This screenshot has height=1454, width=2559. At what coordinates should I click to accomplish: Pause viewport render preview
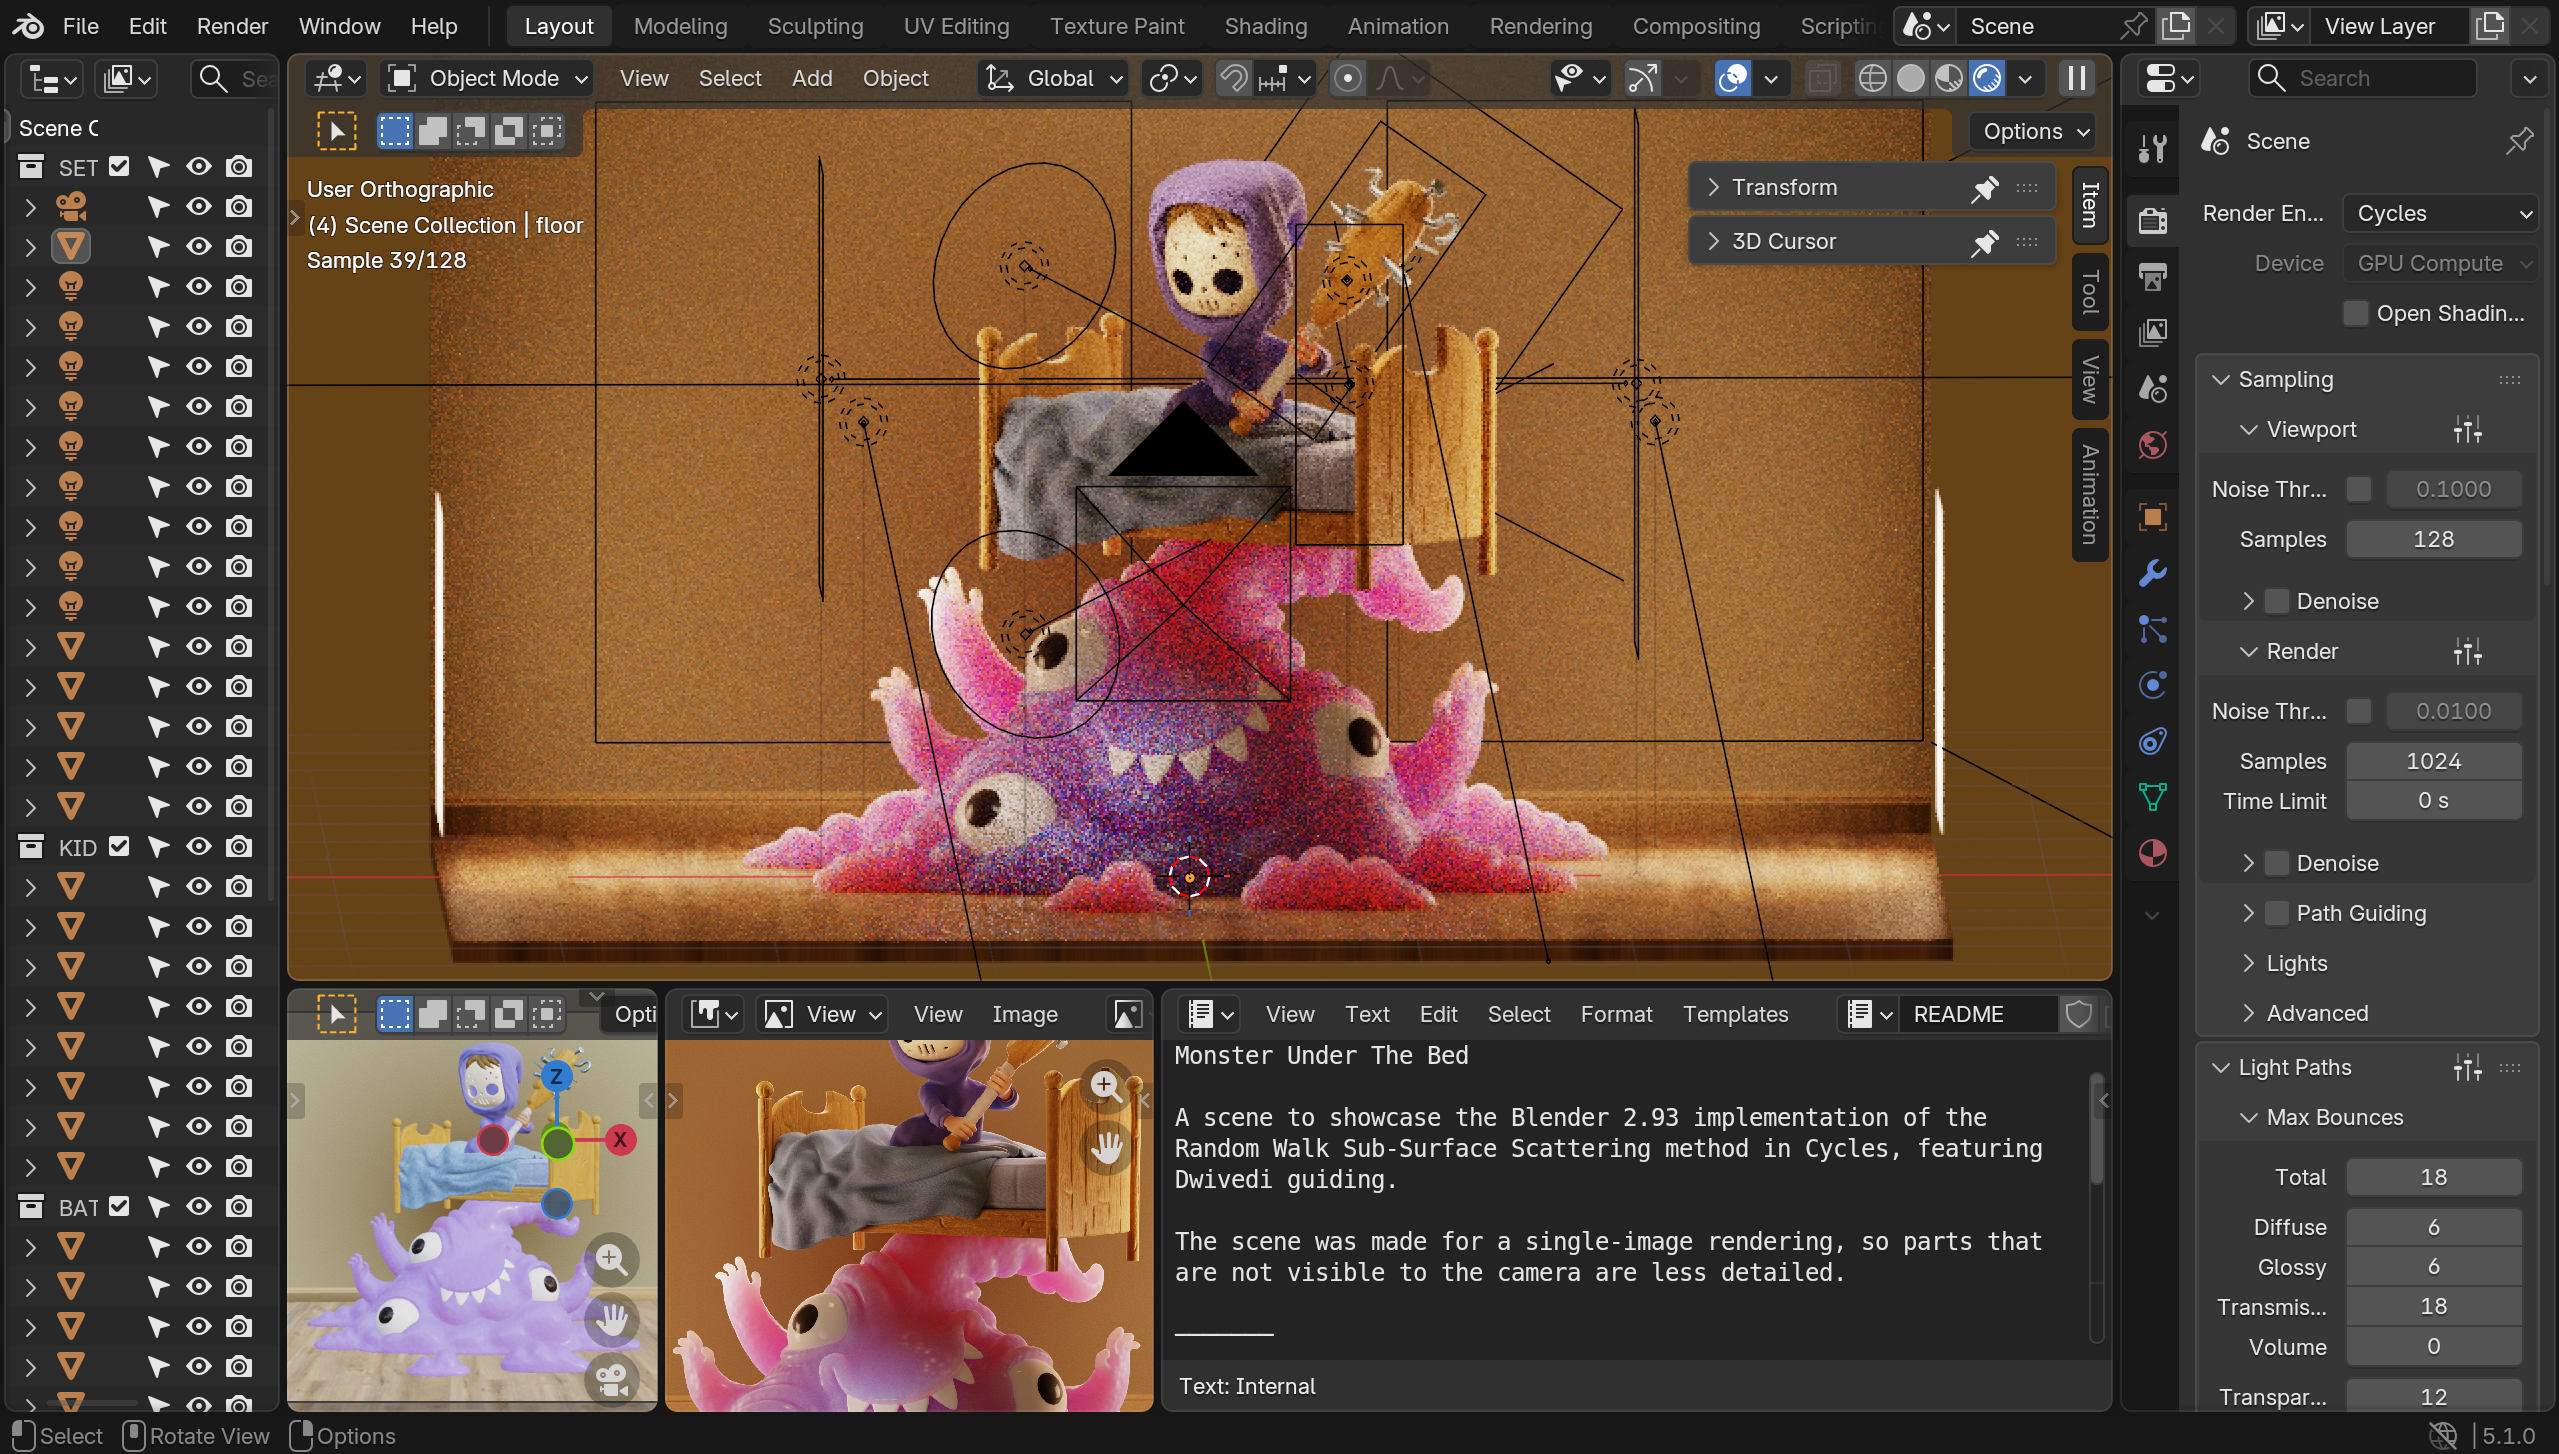2077,78
